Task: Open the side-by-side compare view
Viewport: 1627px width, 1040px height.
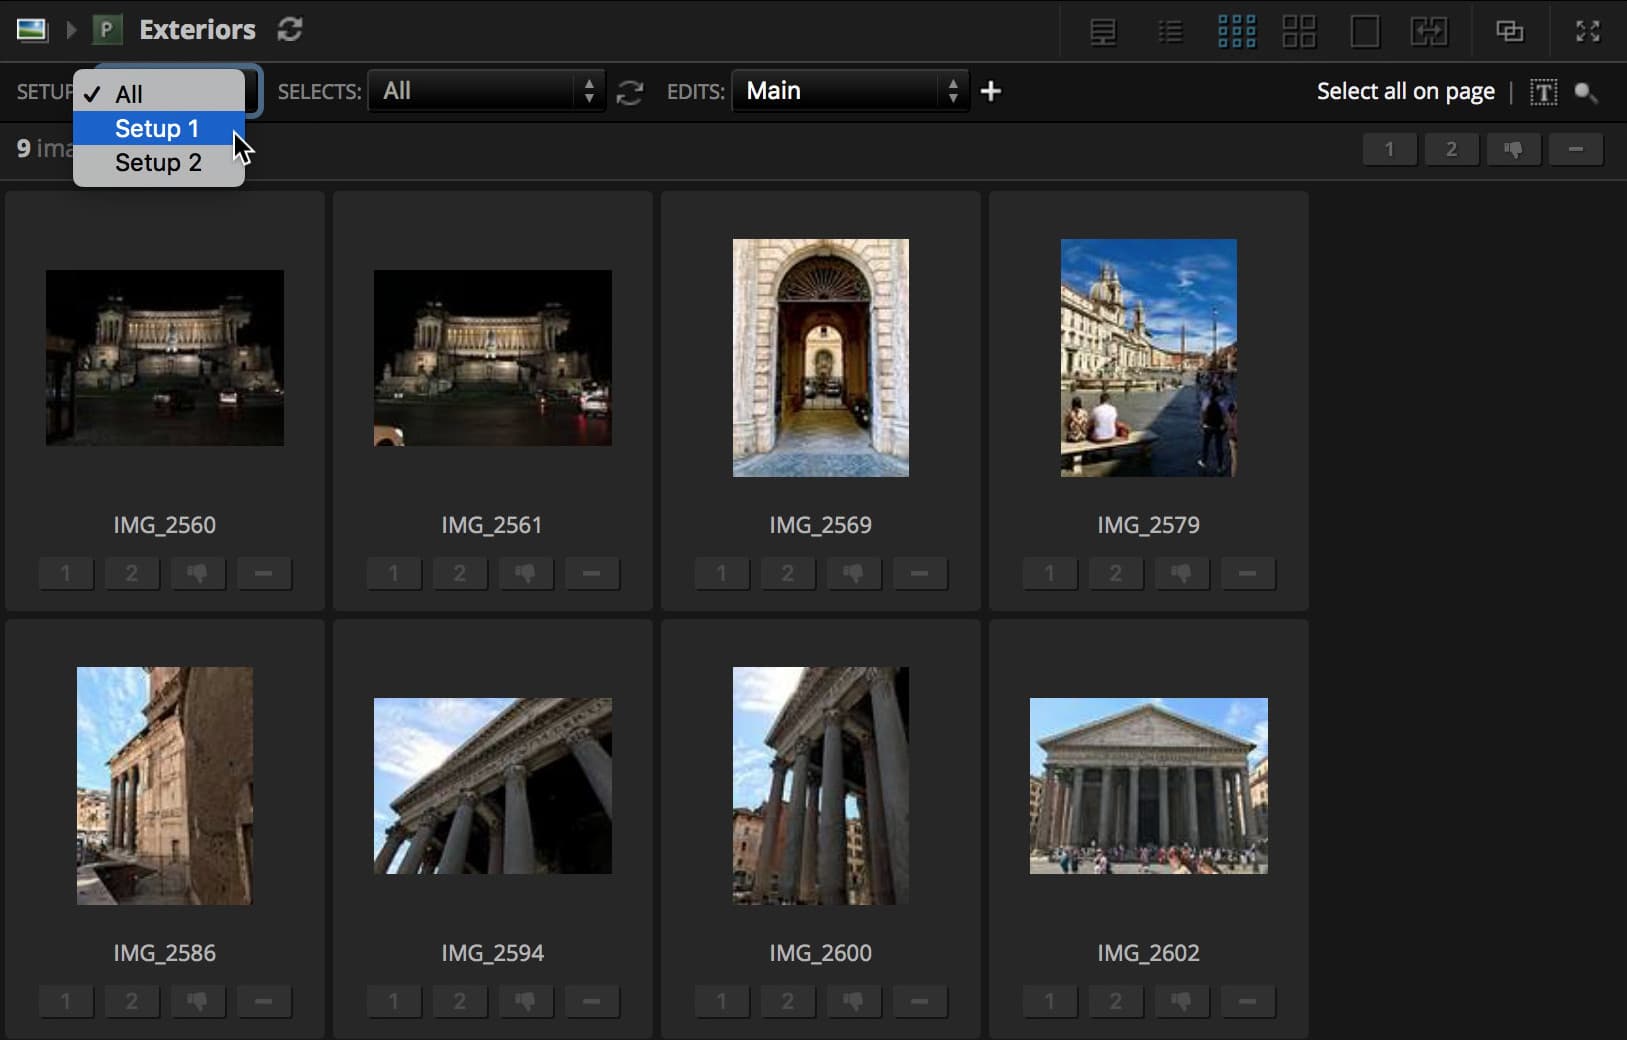Action: pos(1429,31)
